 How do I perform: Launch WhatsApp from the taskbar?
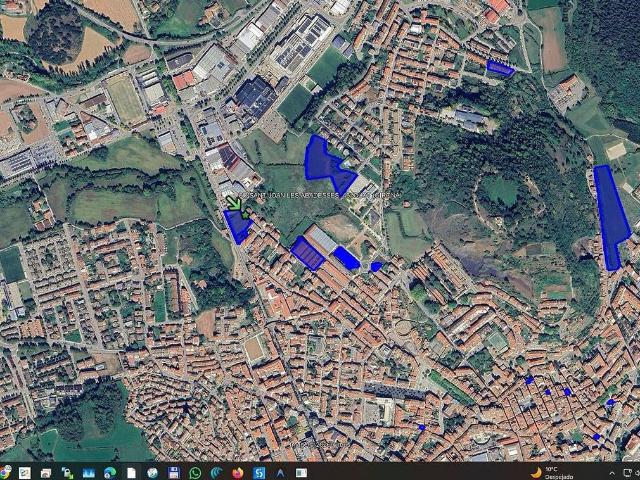coord(195,473)
